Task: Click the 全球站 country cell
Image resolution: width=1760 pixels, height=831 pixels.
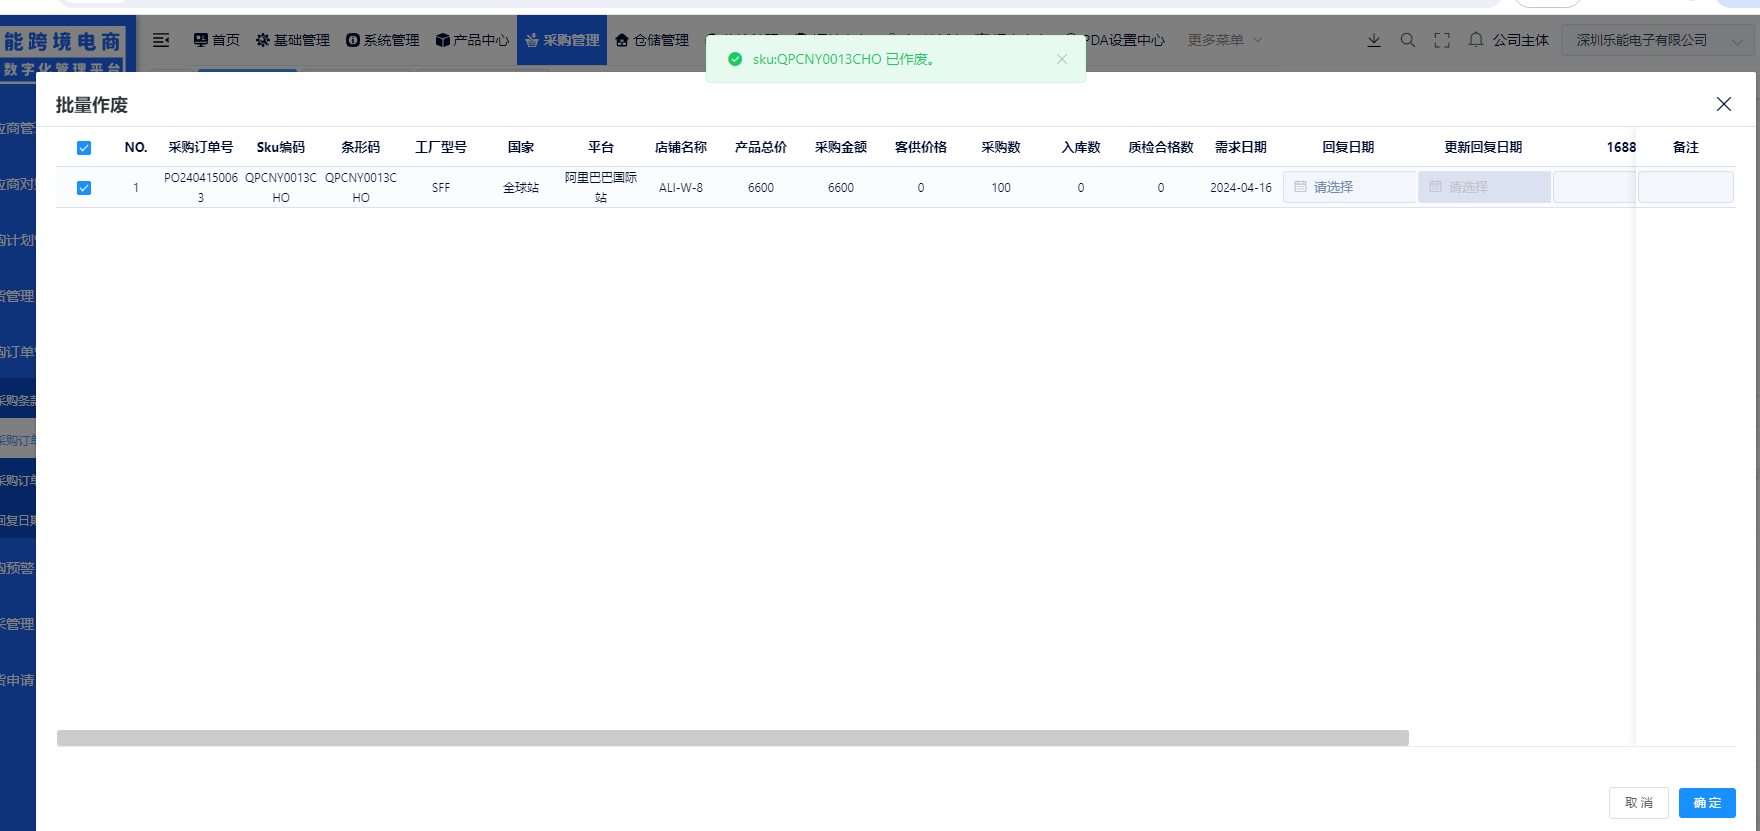Action: click(x=521, y=187)
